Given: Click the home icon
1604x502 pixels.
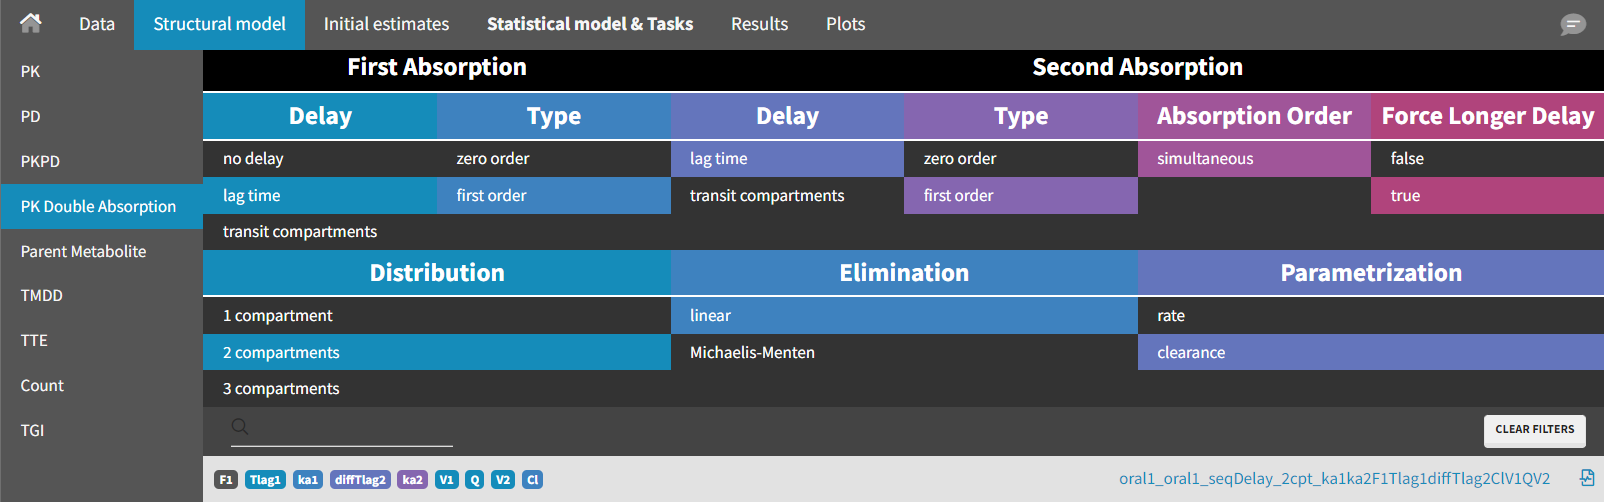Looking at the screenshot, I should pos(31,23).
